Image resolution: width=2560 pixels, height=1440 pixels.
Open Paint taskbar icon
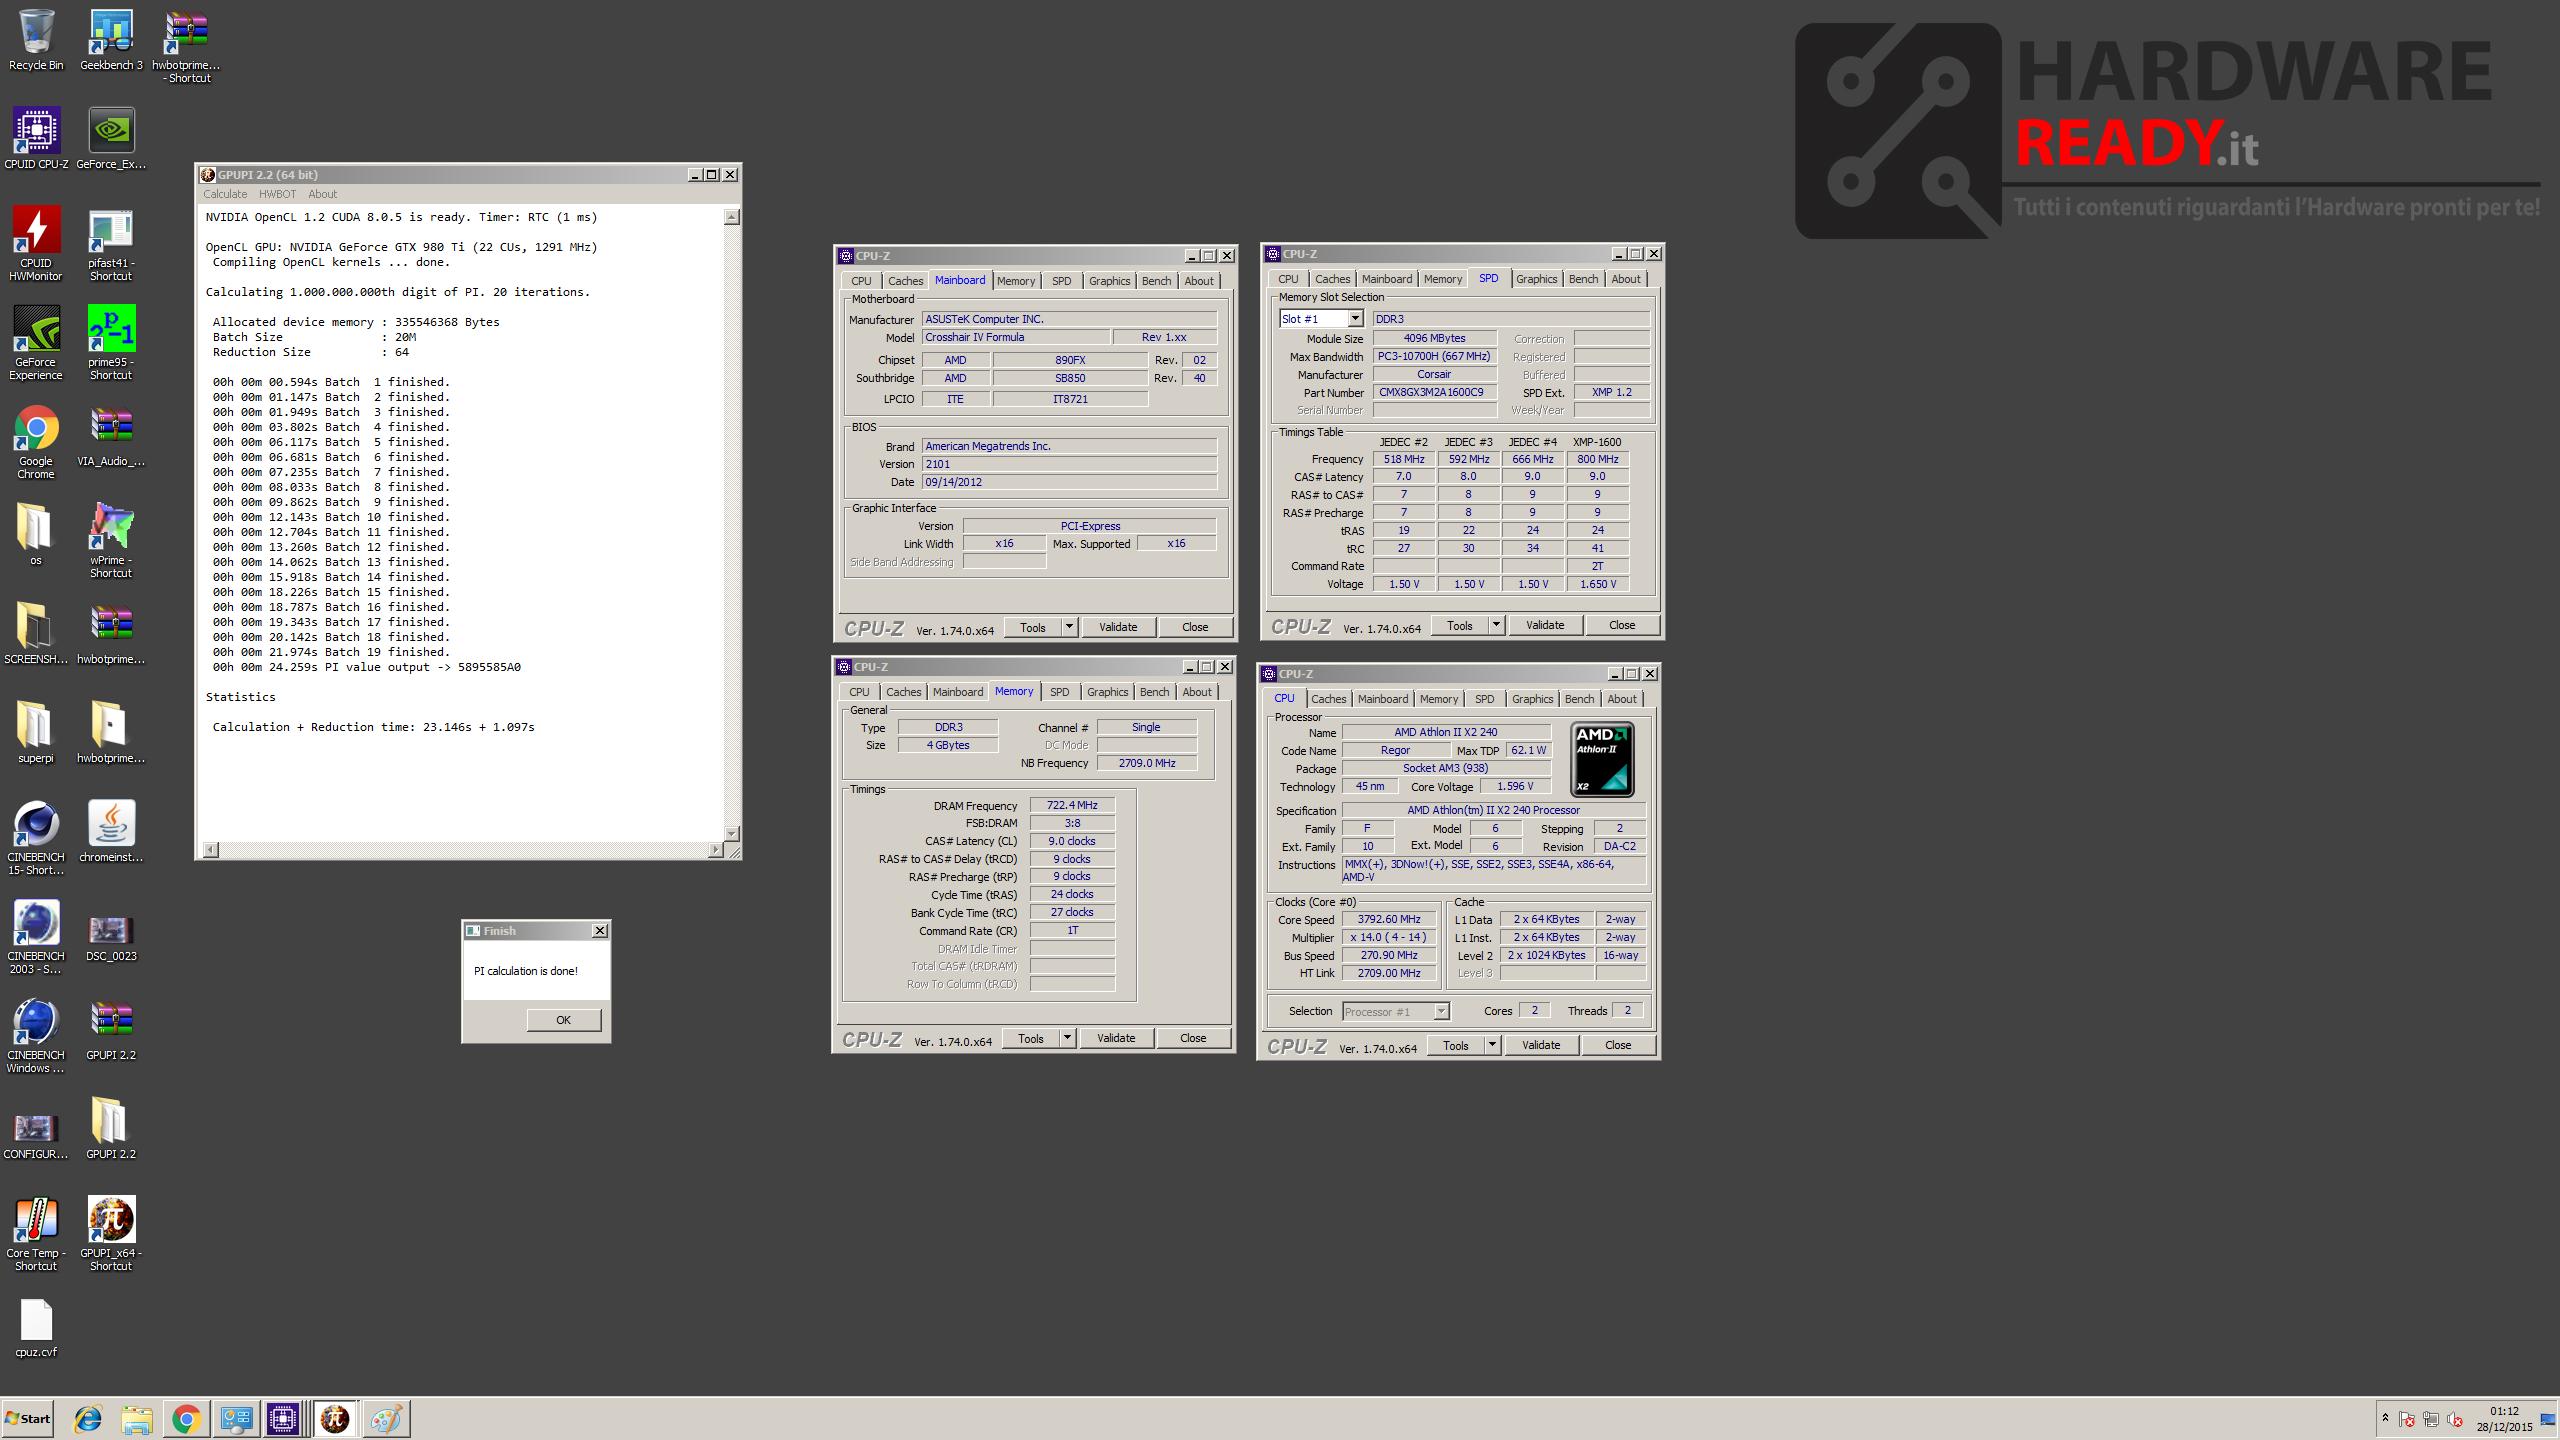pos(386,1418)
